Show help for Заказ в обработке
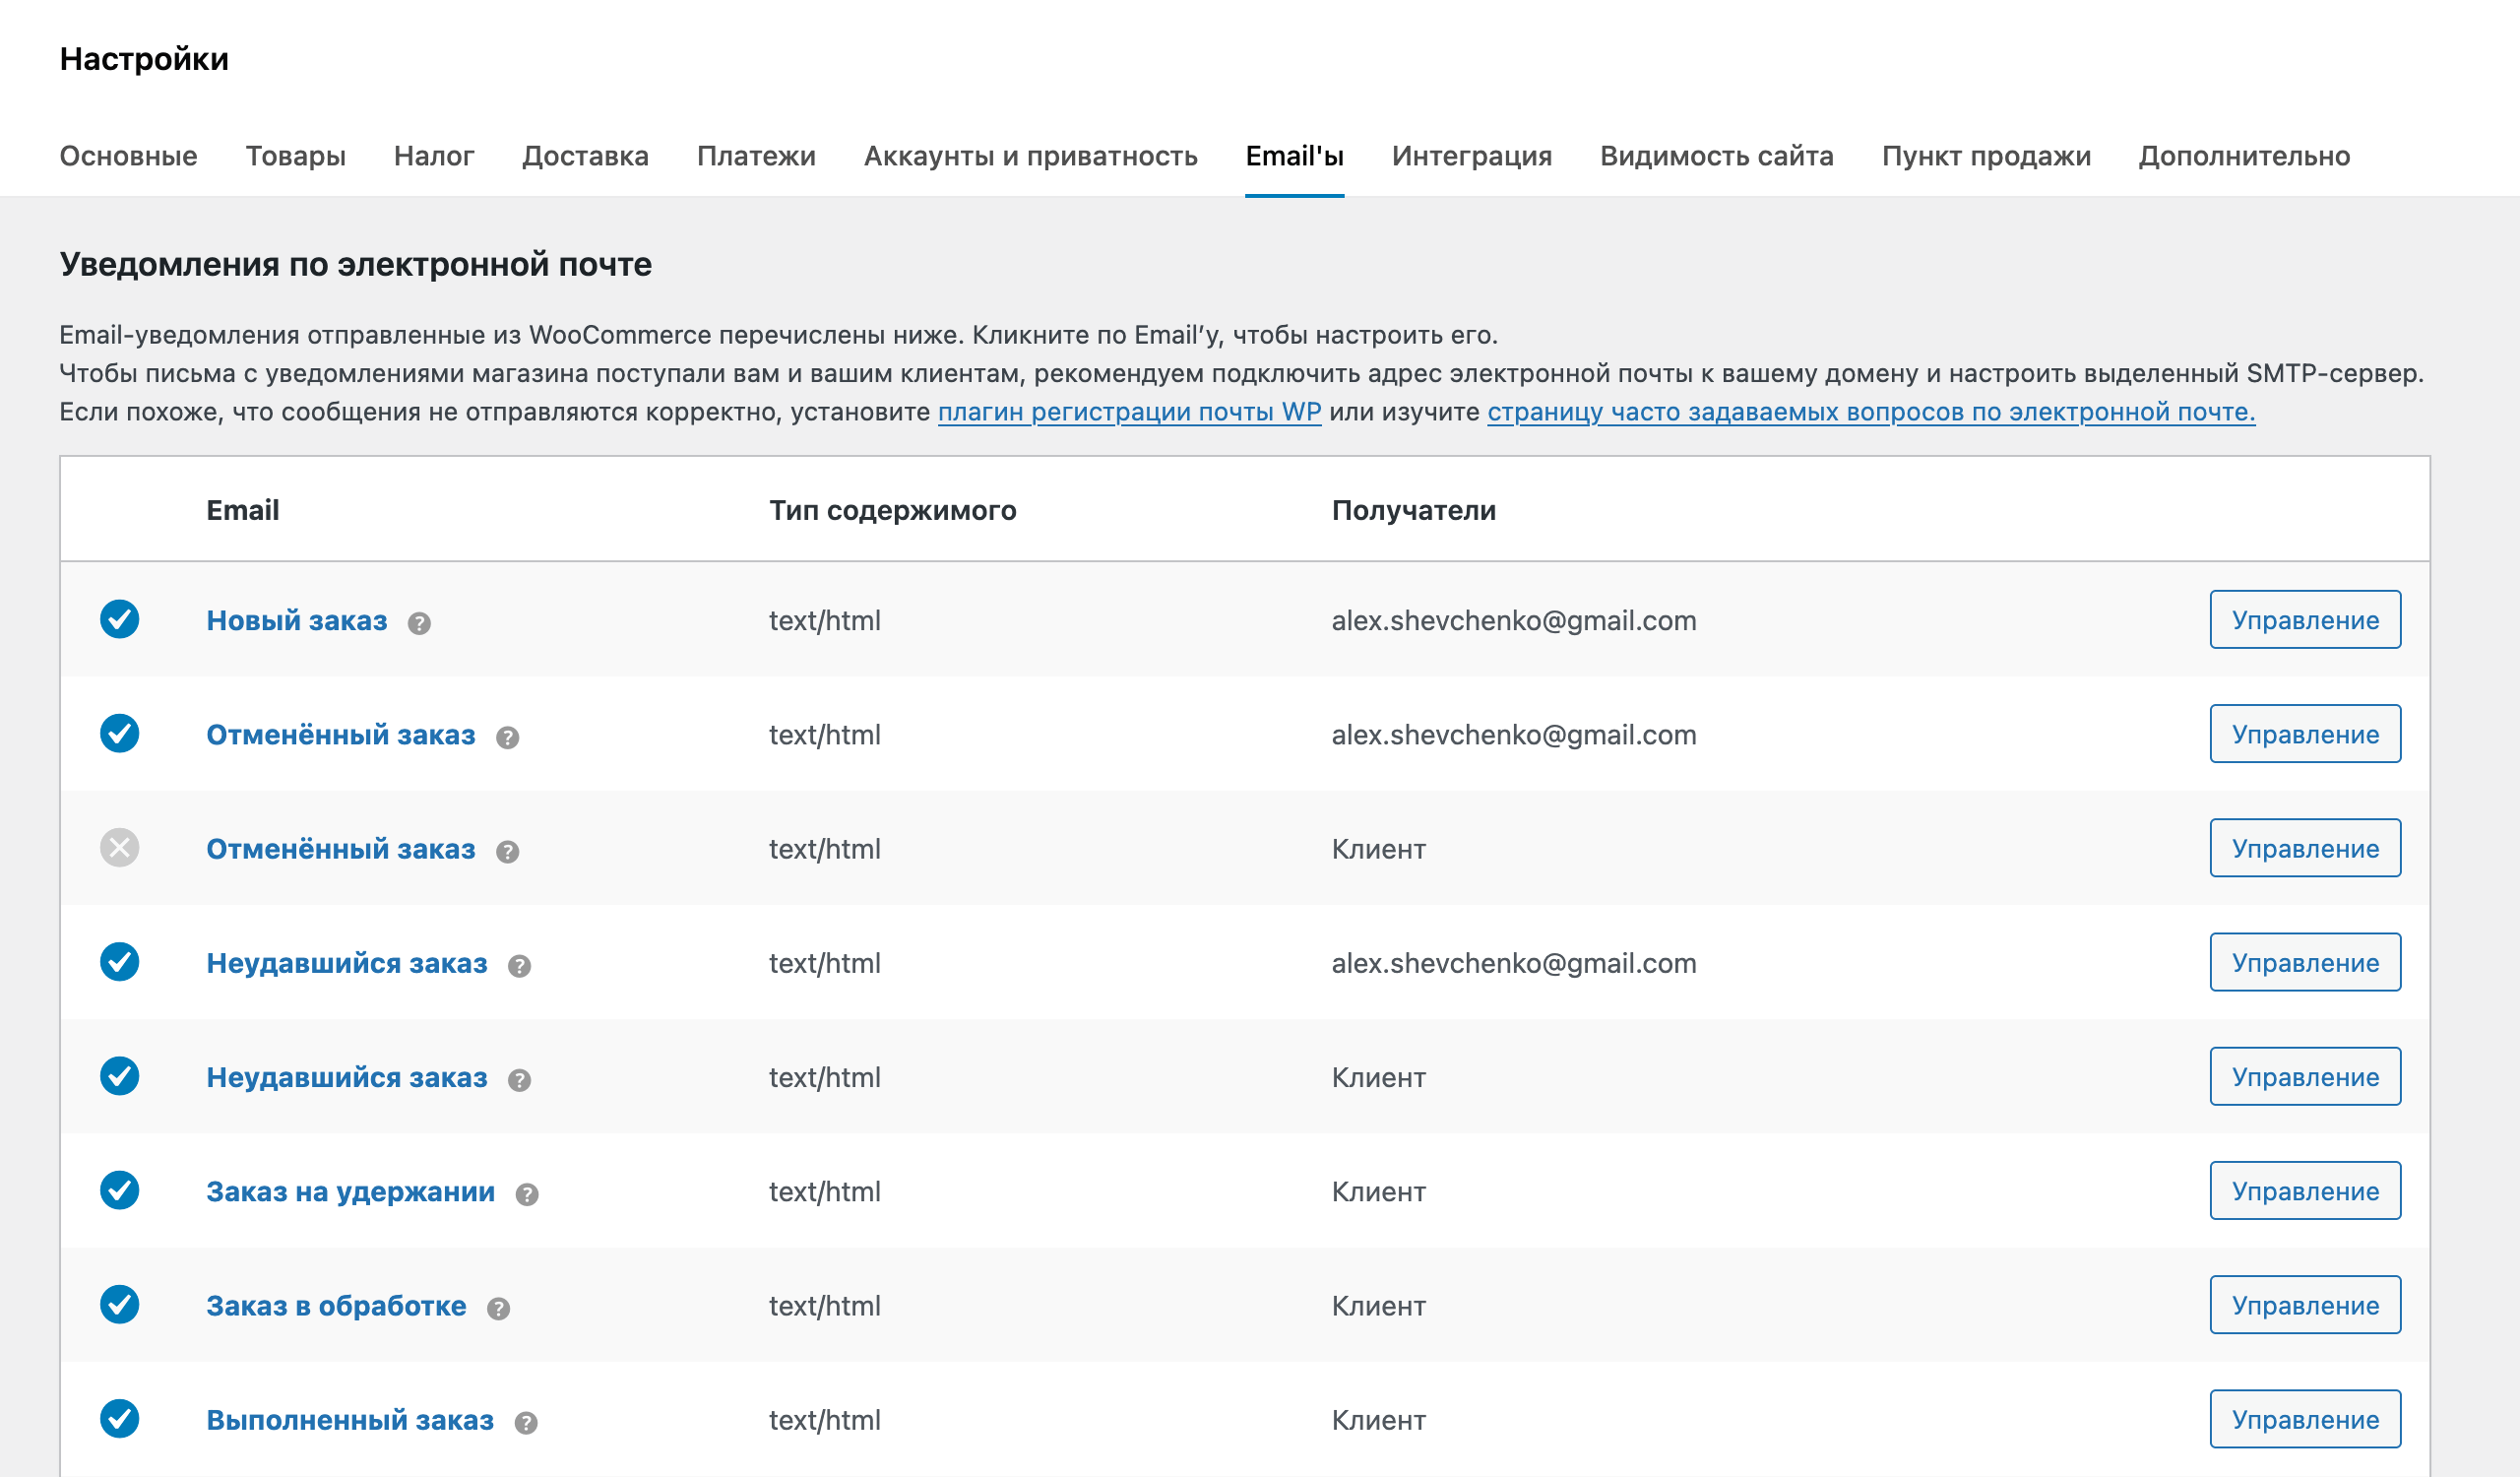 coord(499,1308)
